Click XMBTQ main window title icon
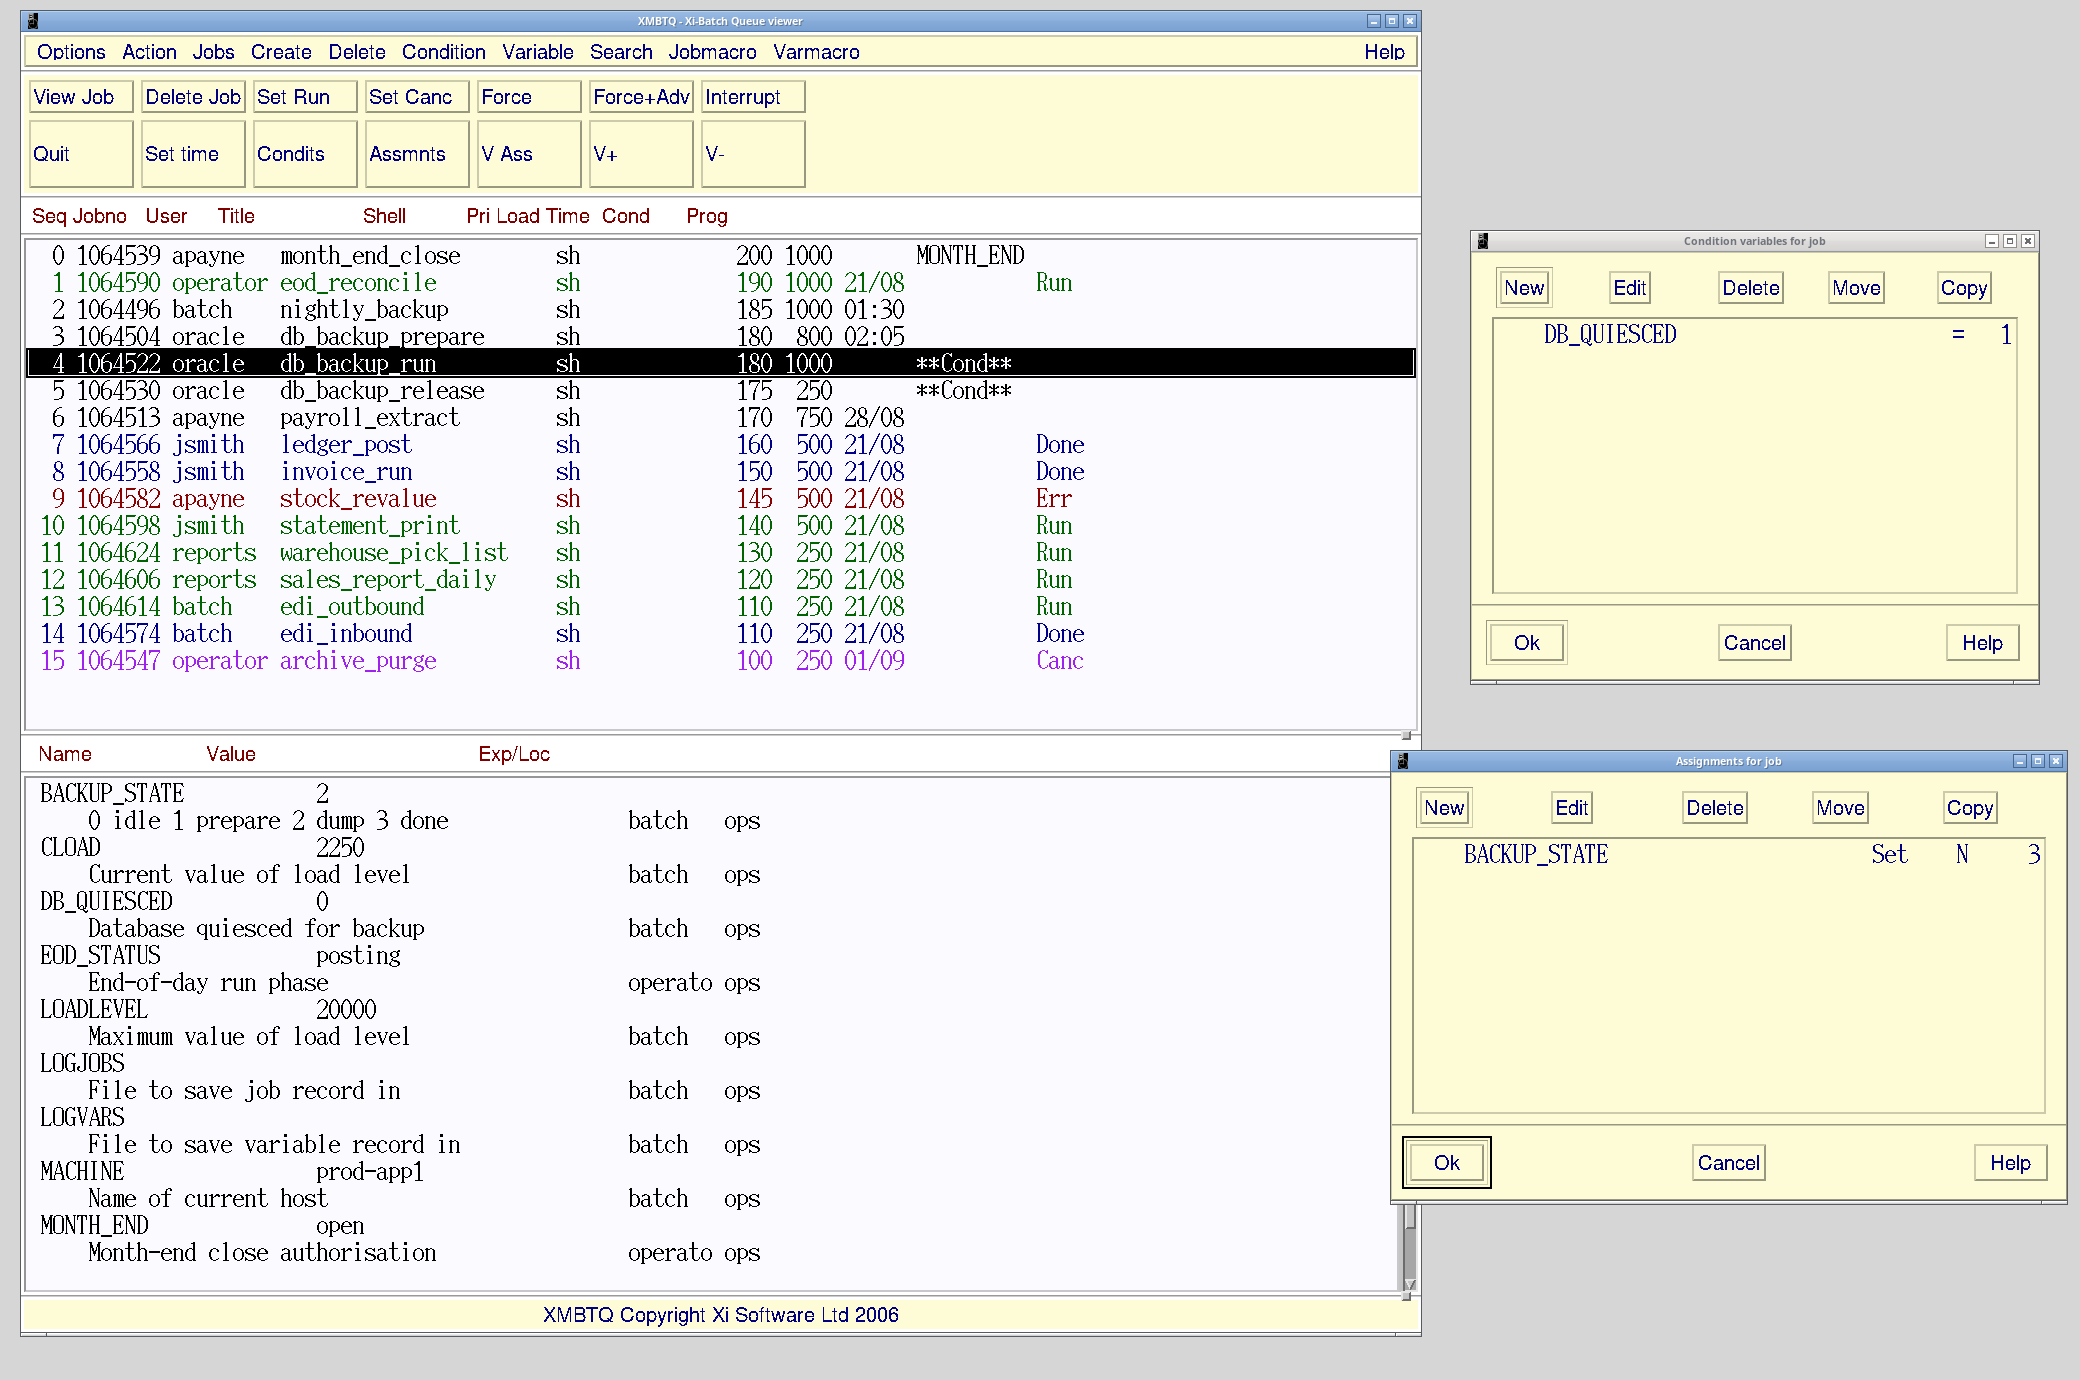This screenshot has width=2080, height=1380. 33,21
